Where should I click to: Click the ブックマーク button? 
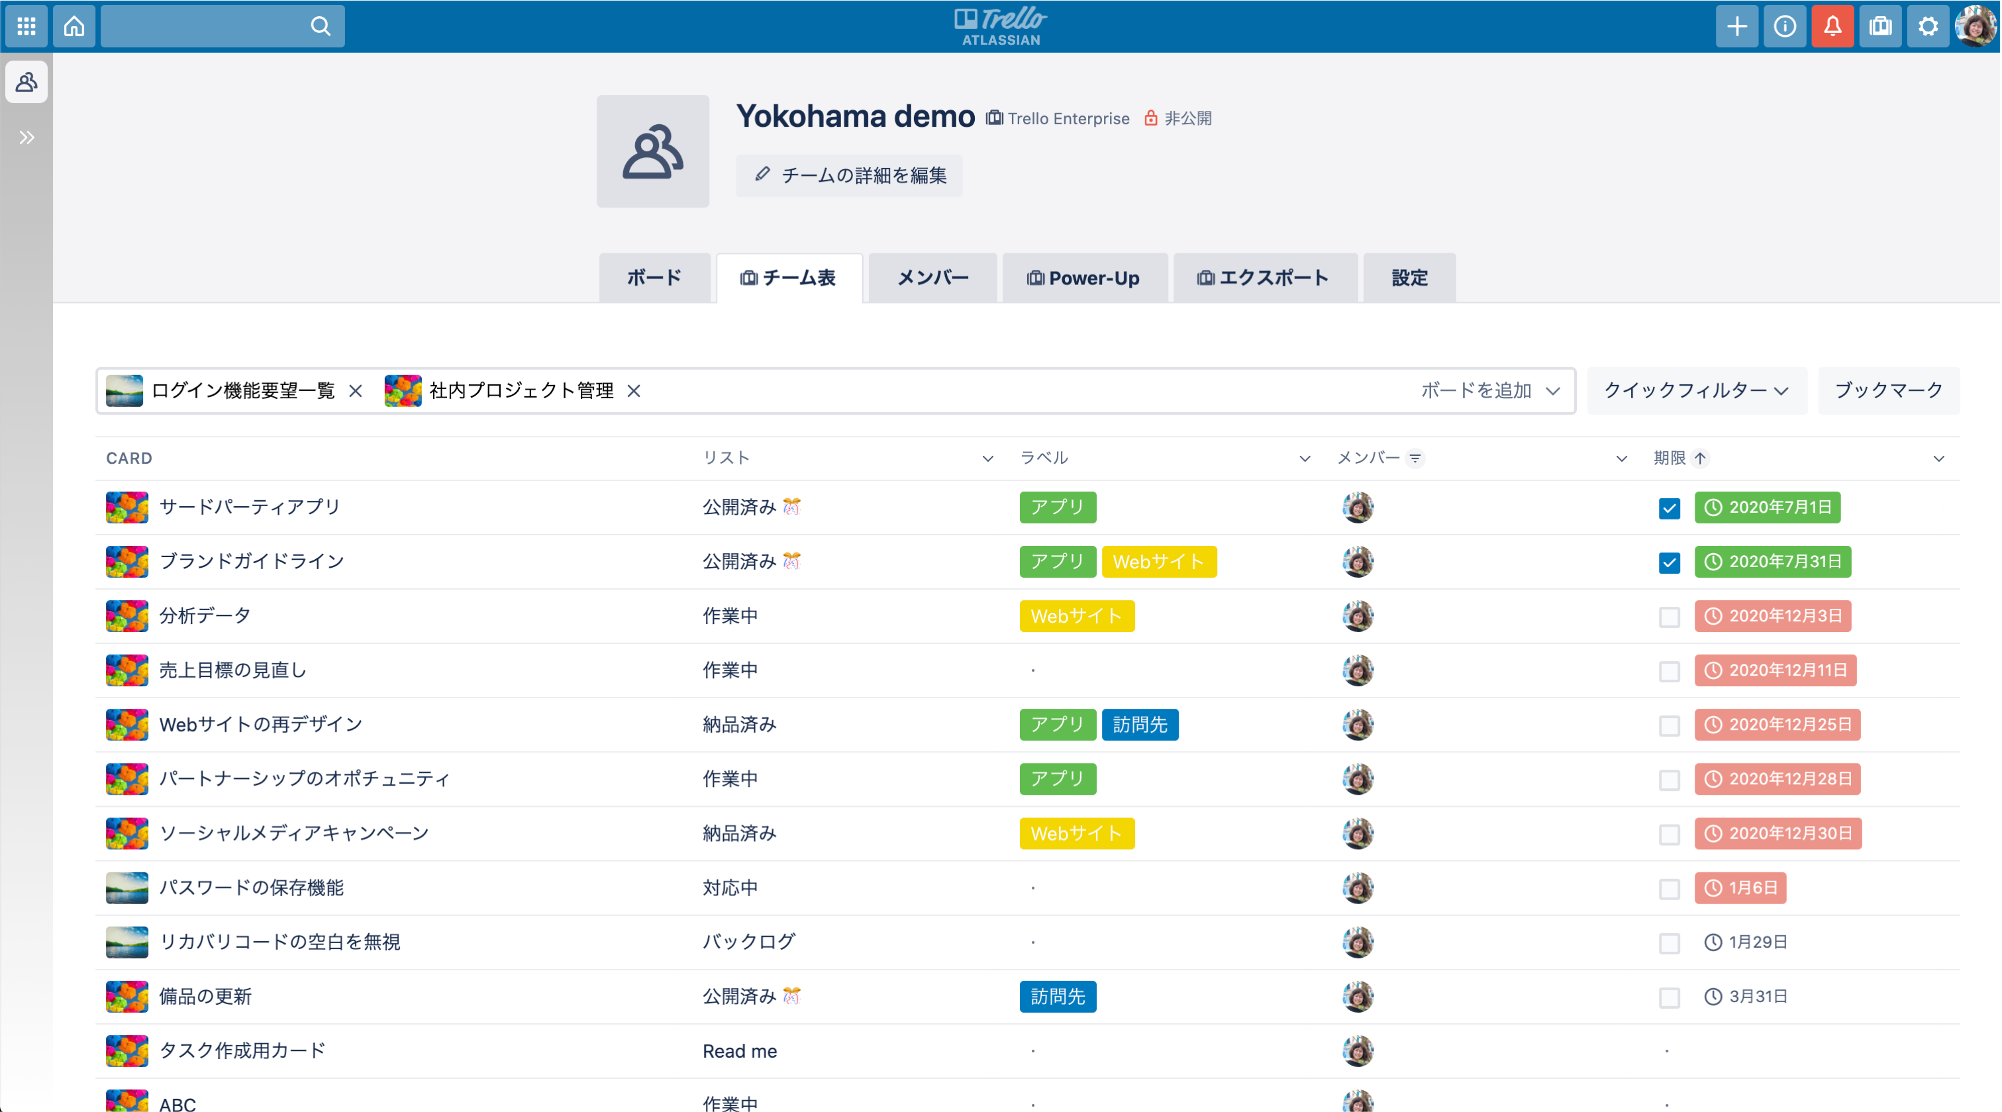pos(1888,391)
